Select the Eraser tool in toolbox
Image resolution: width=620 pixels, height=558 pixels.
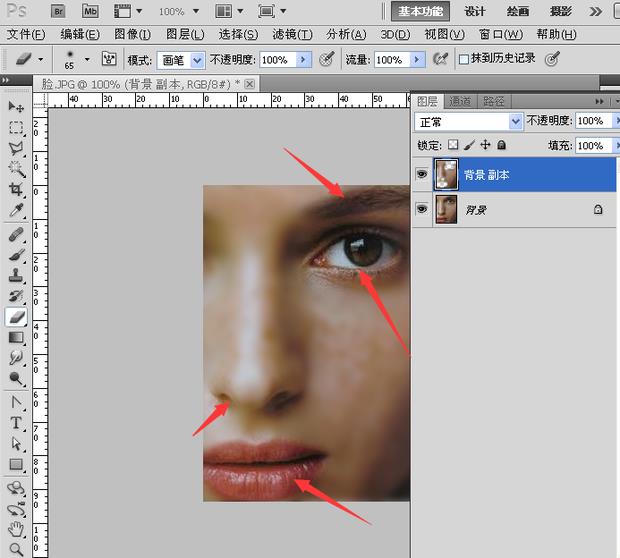(16, 317)
